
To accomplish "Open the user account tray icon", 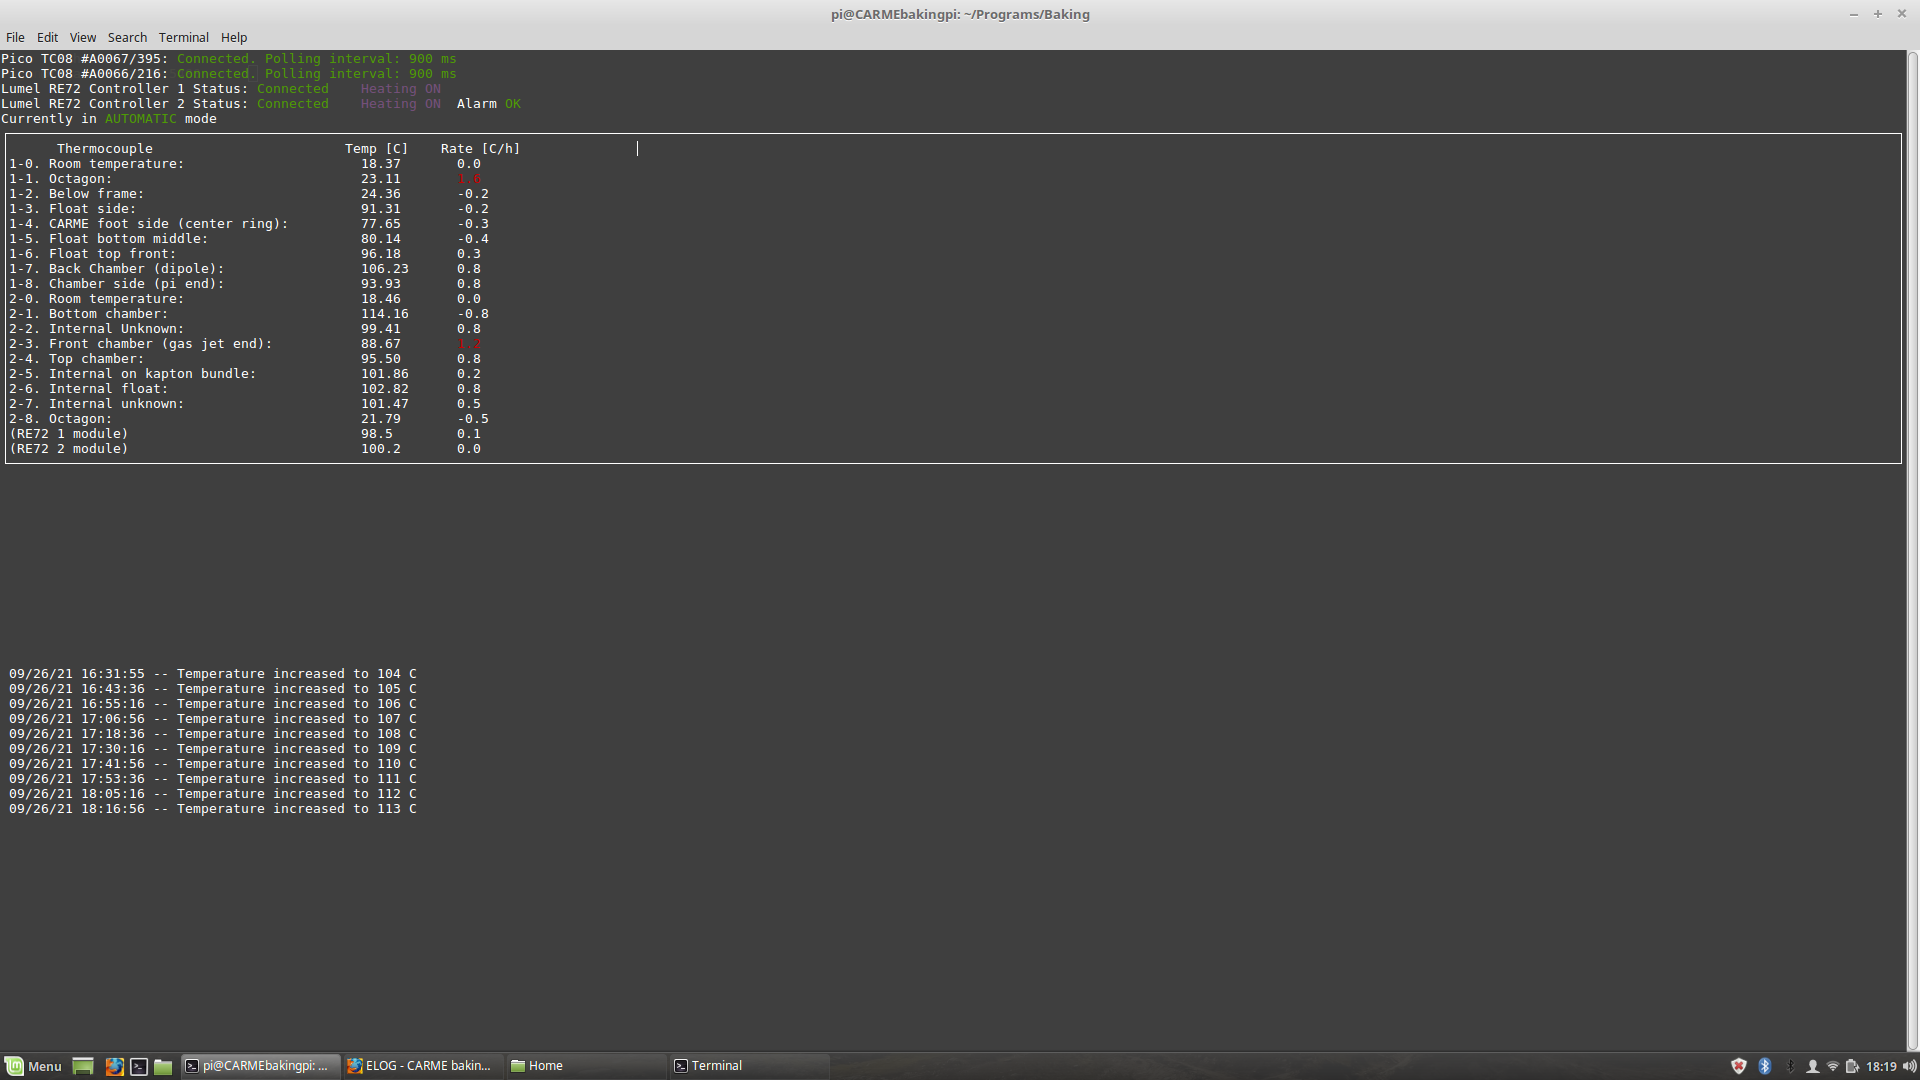I will point(1812,1066).
